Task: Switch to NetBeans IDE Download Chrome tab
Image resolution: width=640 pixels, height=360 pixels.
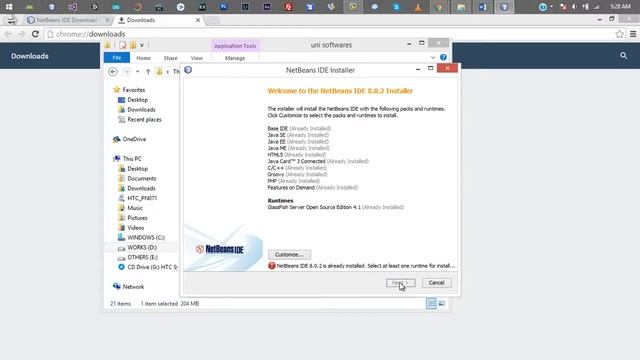Action: (x=67, y=20)
